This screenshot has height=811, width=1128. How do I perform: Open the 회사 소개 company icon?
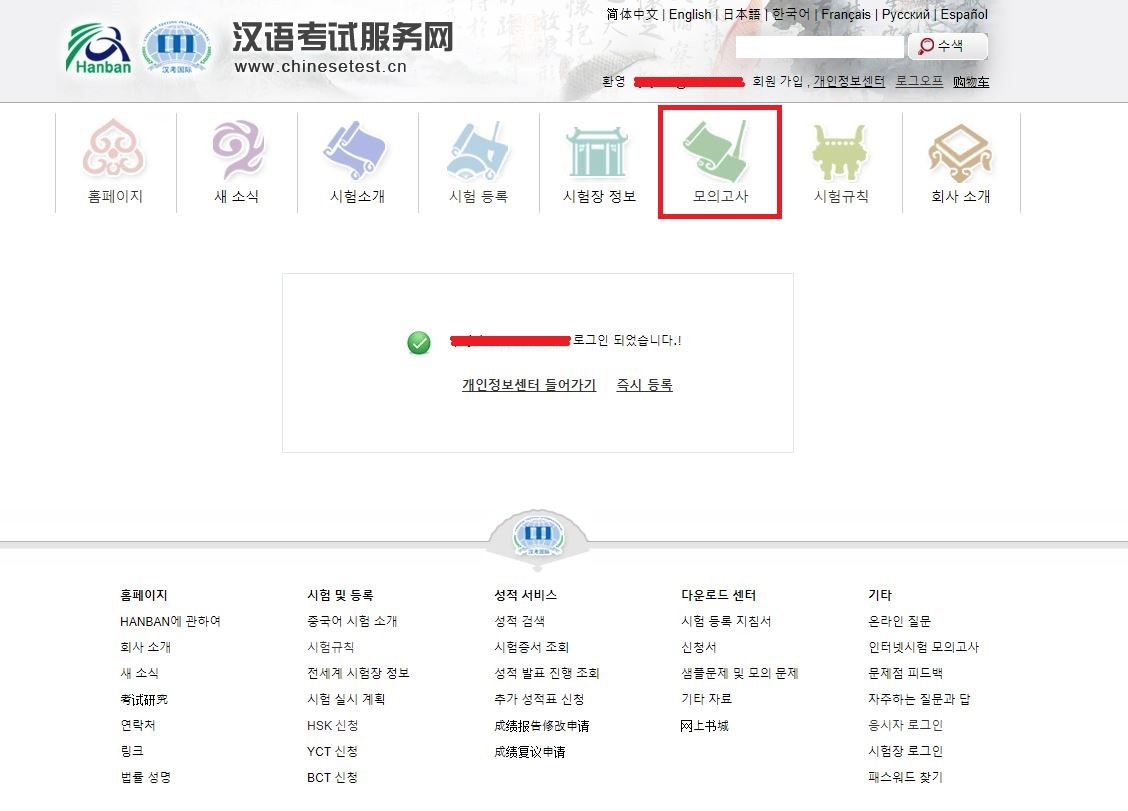[960, 151]
